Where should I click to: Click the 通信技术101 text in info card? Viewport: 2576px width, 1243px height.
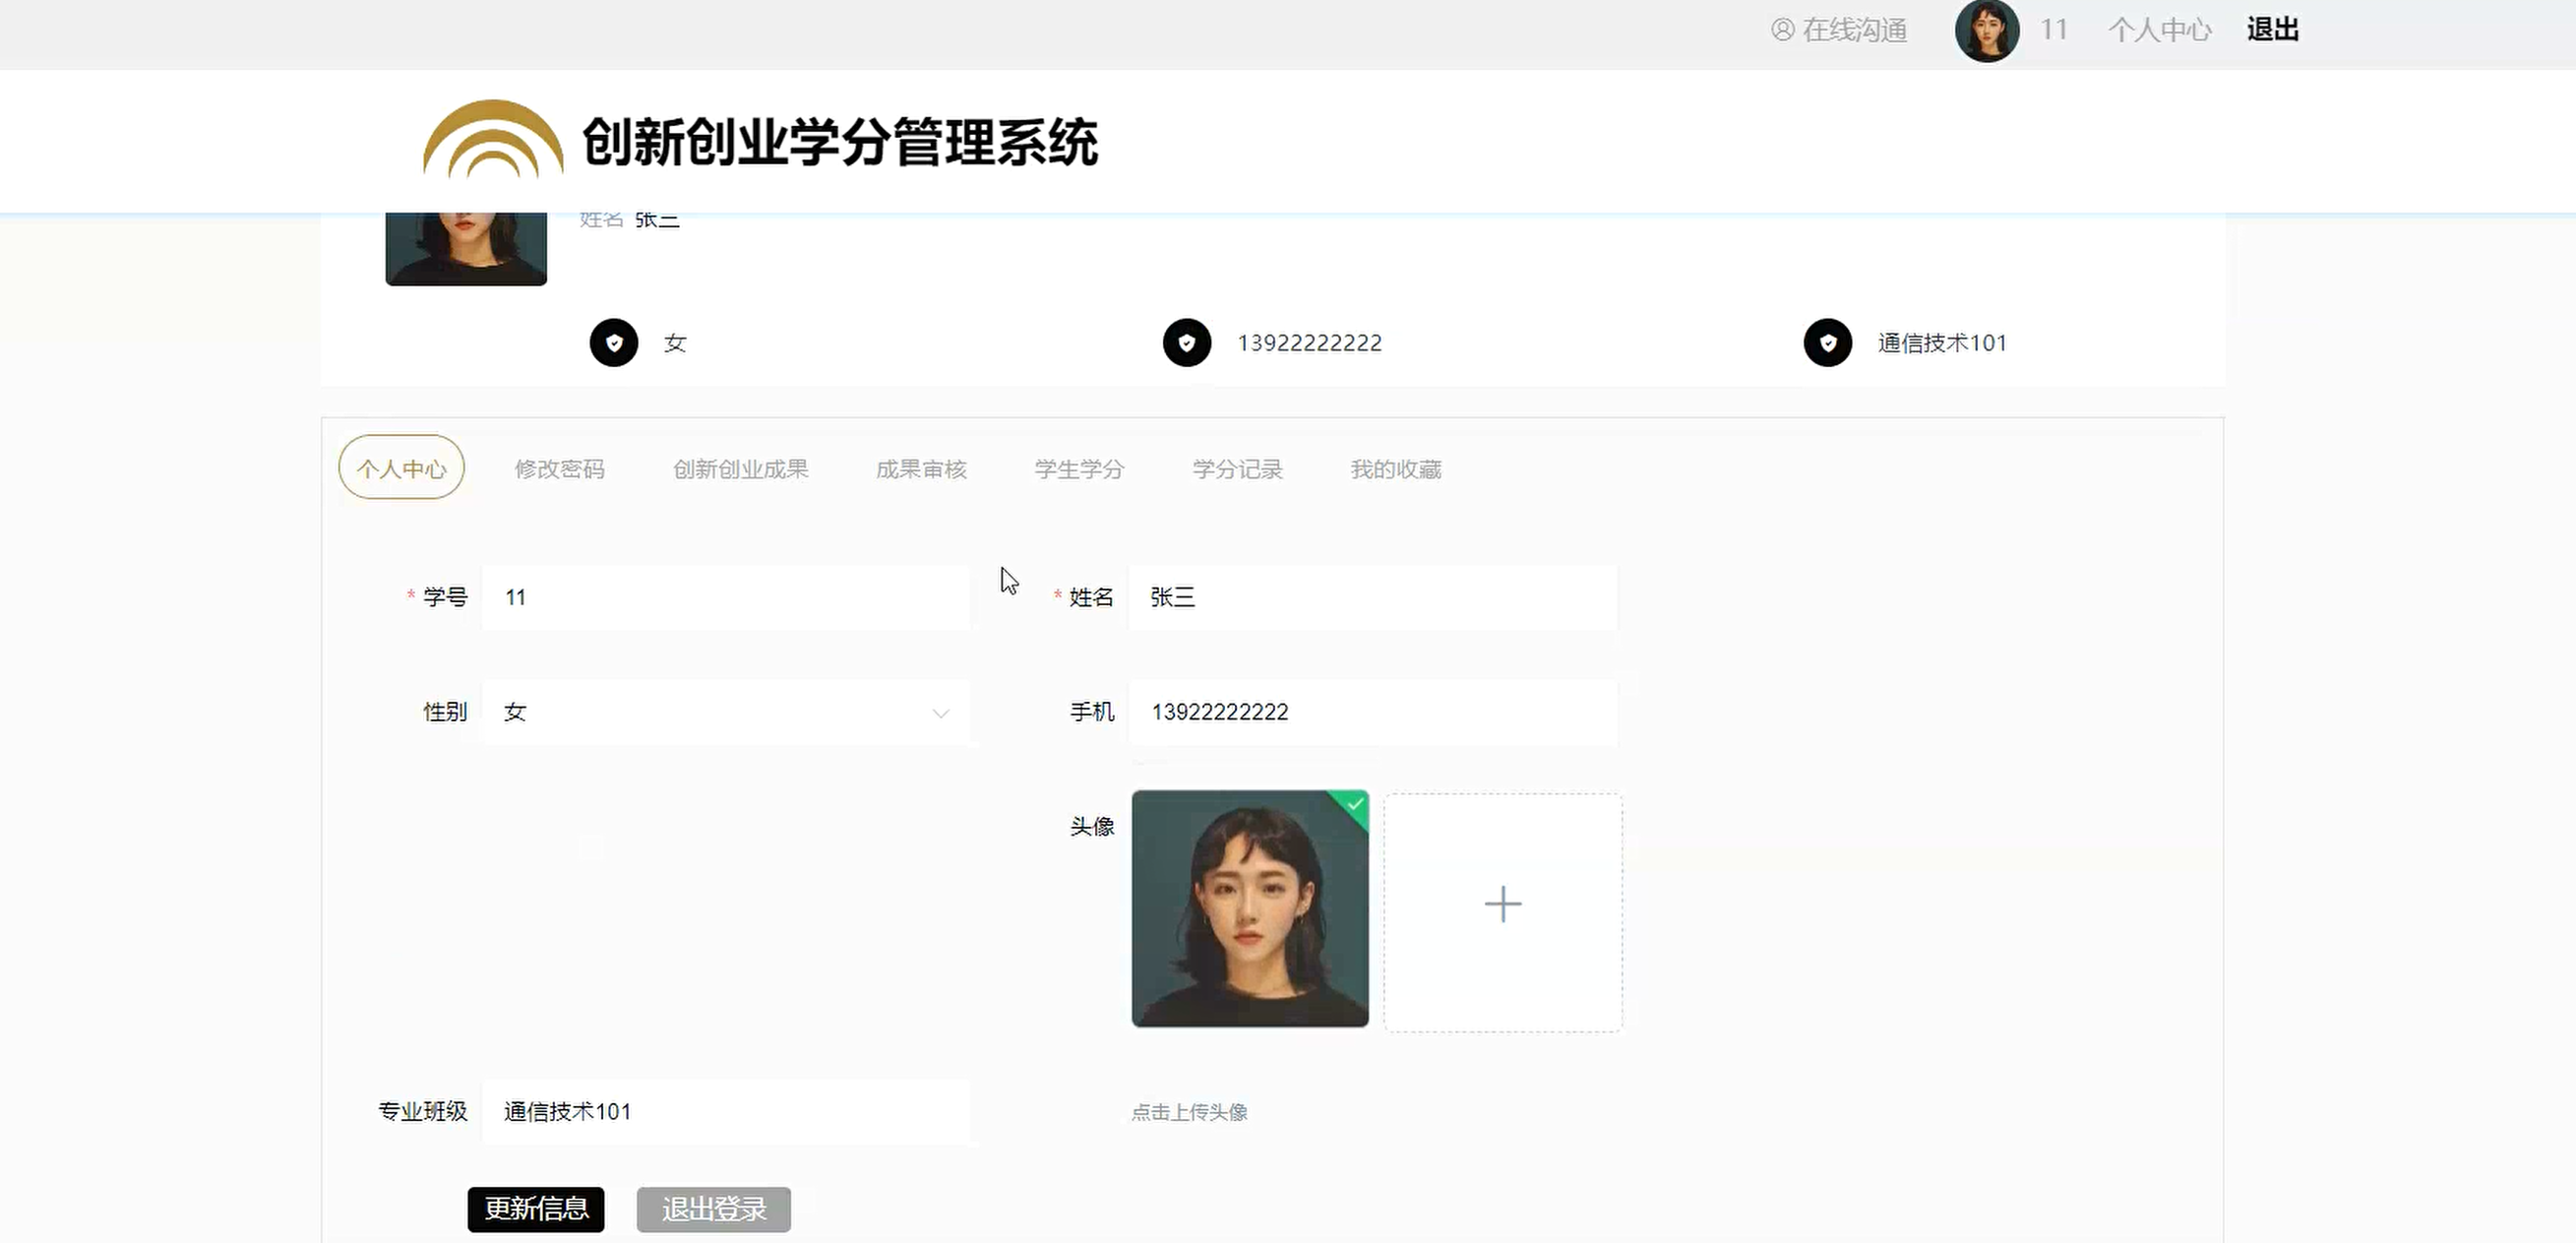1942,343
